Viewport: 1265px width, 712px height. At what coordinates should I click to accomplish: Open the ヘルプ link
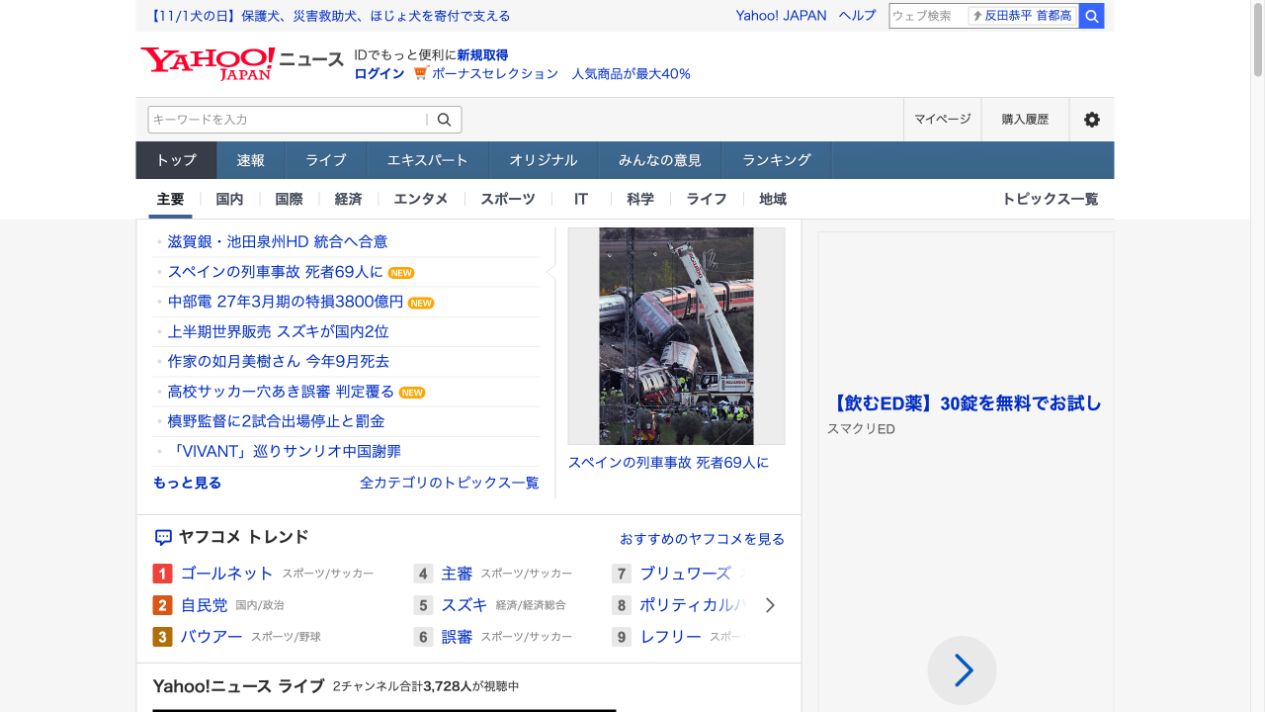point(857,15)
